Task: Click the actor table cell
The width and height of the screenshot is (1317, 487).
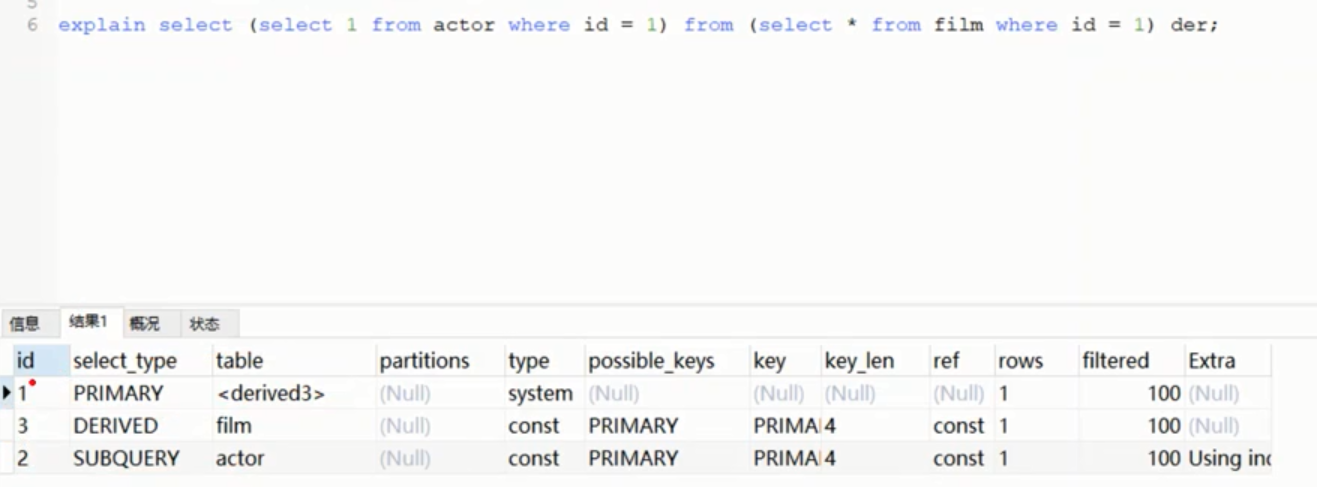Action: 238,459
